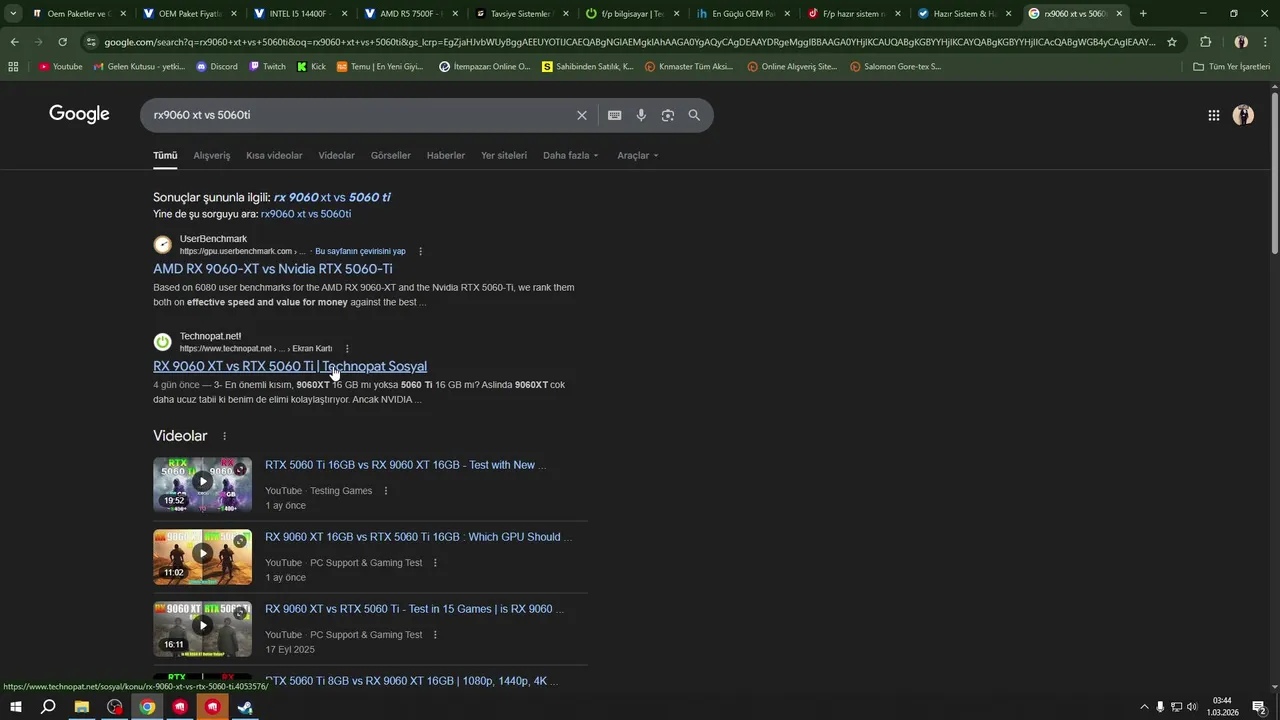Switch to the Görseller tab
Viewport: 1280px width, 720px height.
click(390, 155)
